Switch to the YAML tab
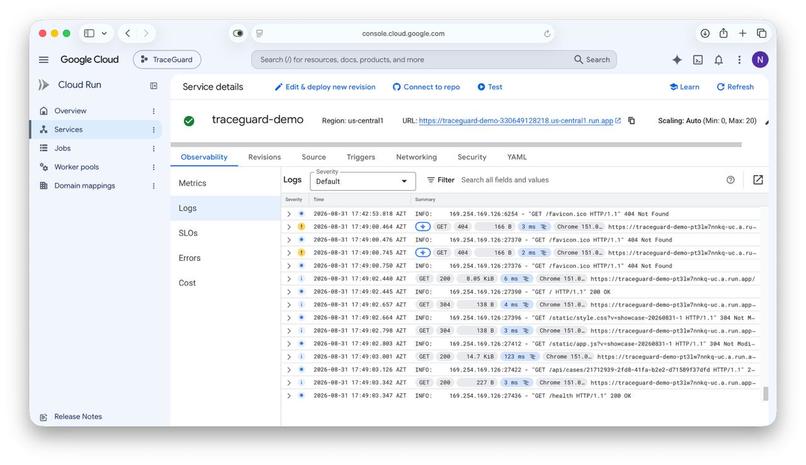The width and height of the screenshot is (806, 465). coord(517,157)
